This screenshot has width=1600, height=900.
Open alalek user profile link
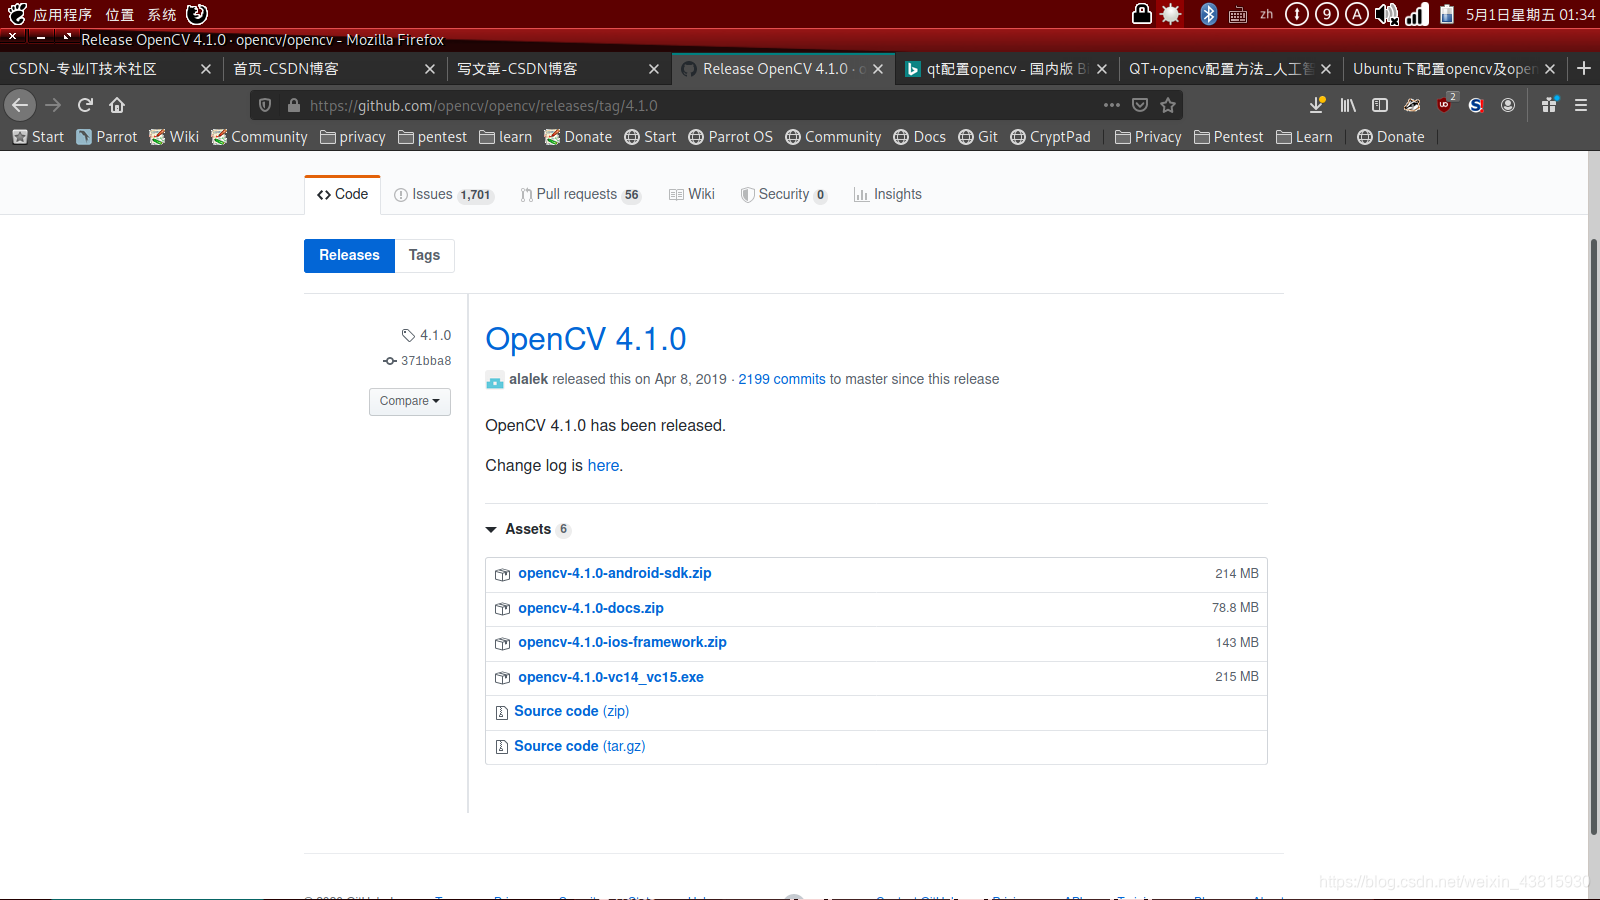pyautogui.click(x=528, y=379)
